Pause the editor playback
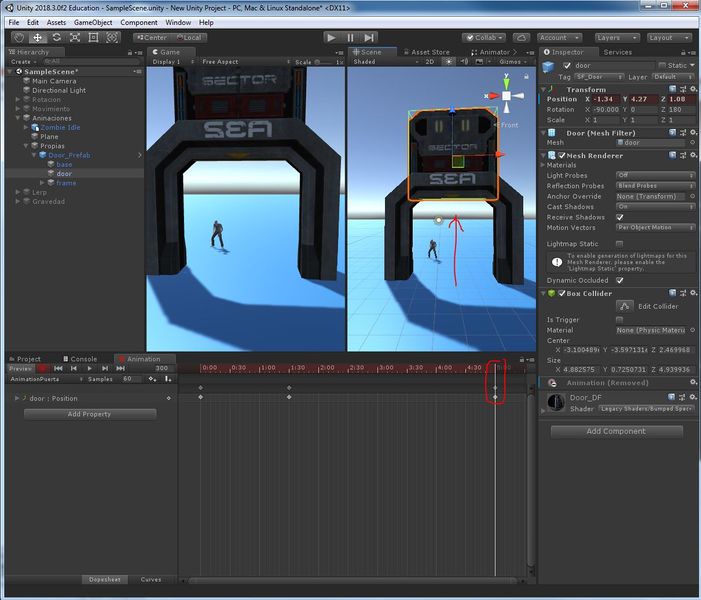 [350, 38]
